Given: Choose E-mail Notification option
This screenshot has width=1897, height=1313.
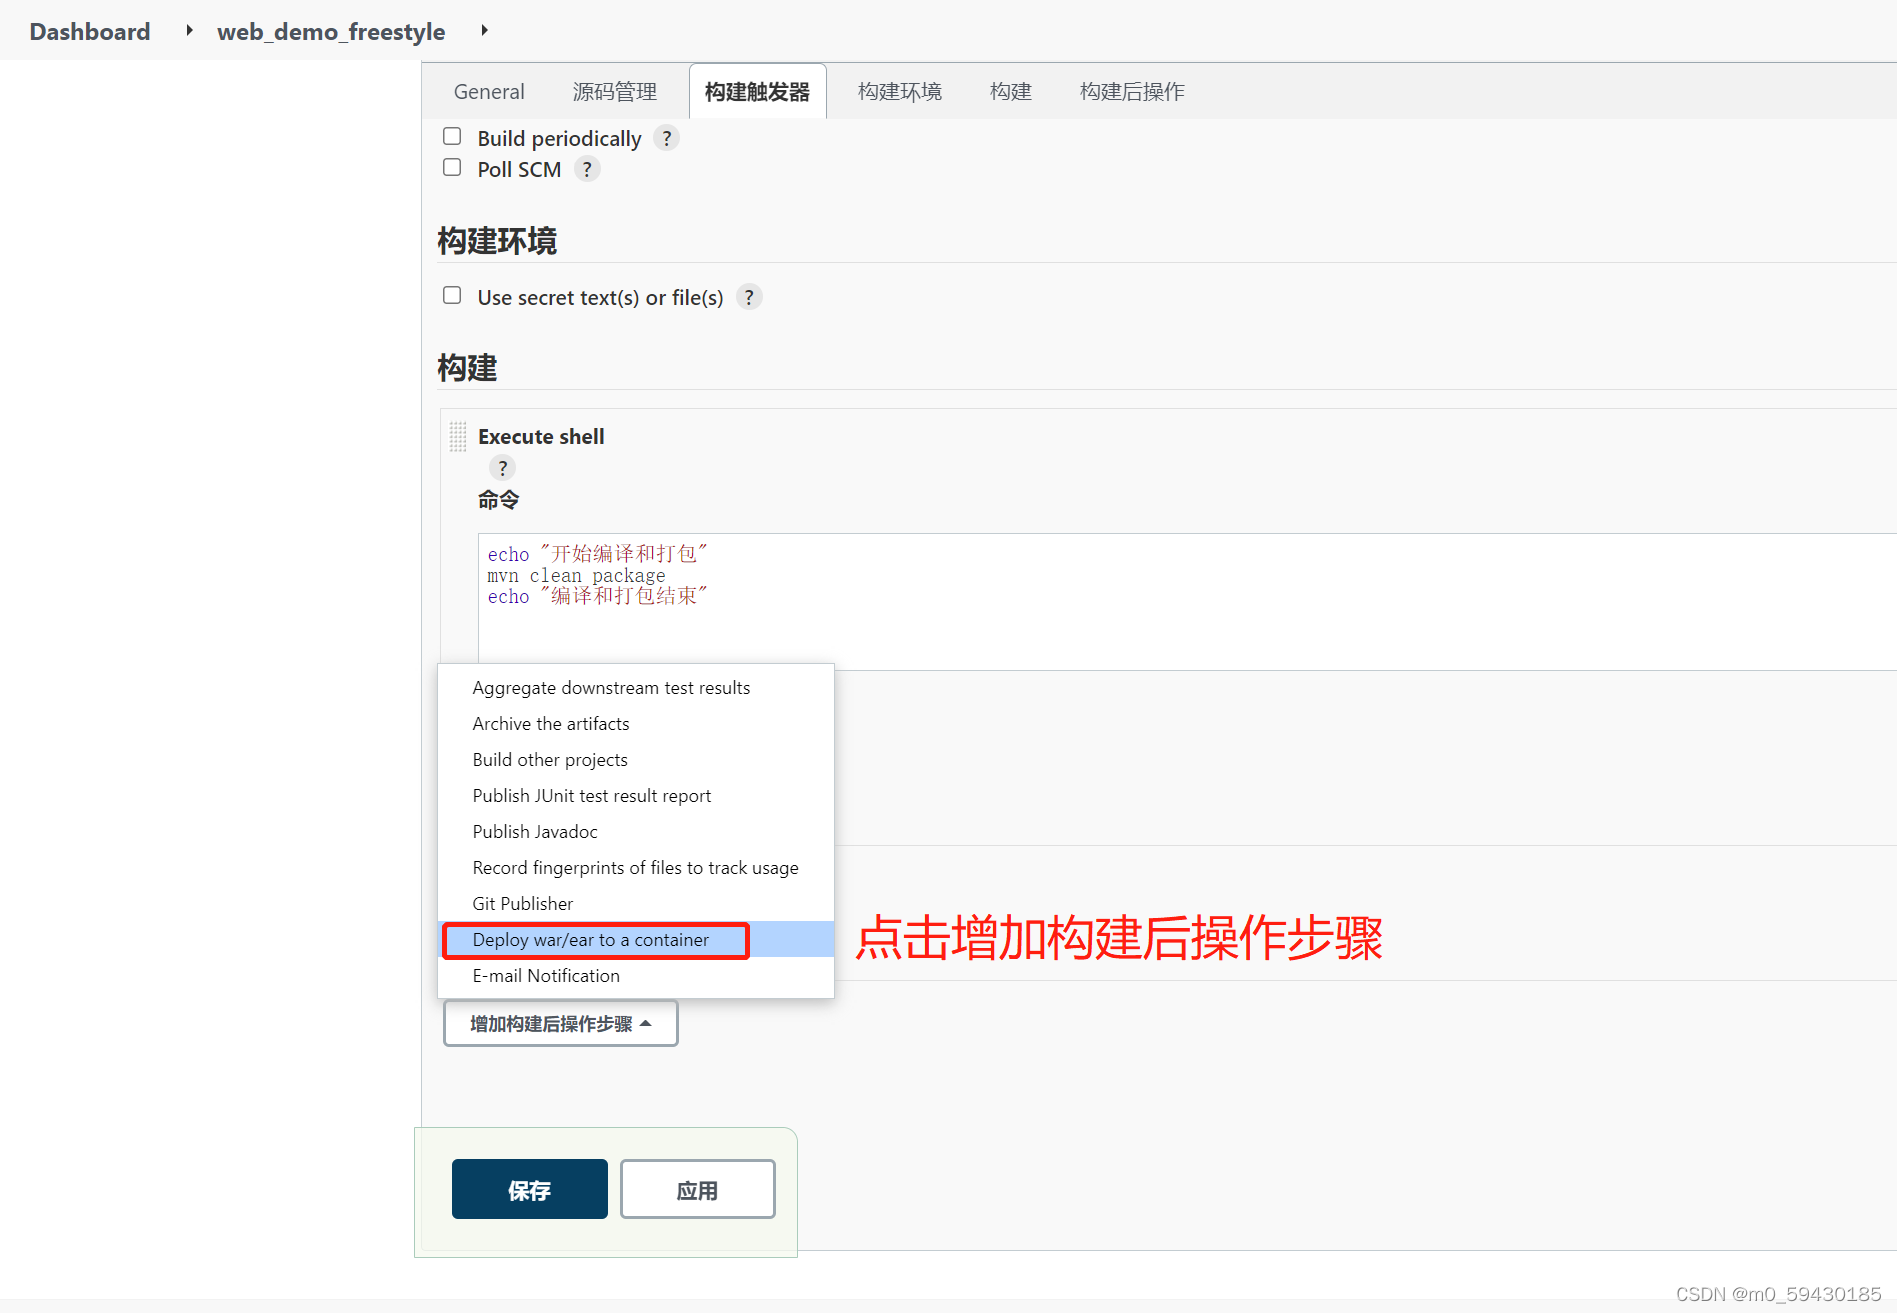Looking at the screenshot, I should 636,976.
